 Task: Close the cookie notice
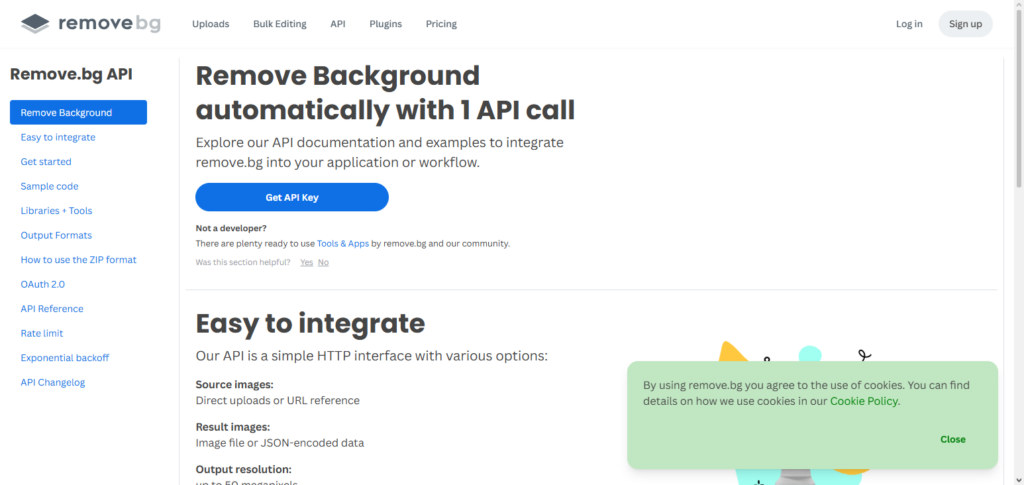pyautogui.click(x=953, y=439)
